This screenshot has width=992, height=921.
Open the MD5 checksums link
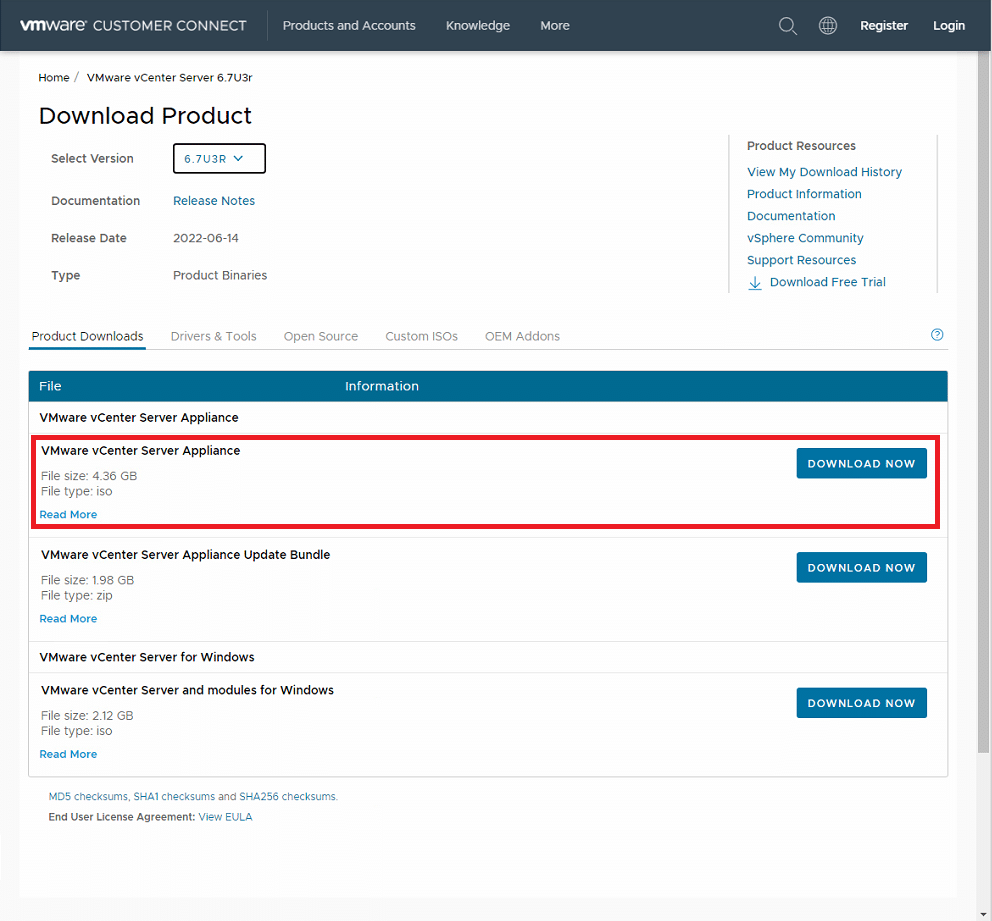point(89,796)
